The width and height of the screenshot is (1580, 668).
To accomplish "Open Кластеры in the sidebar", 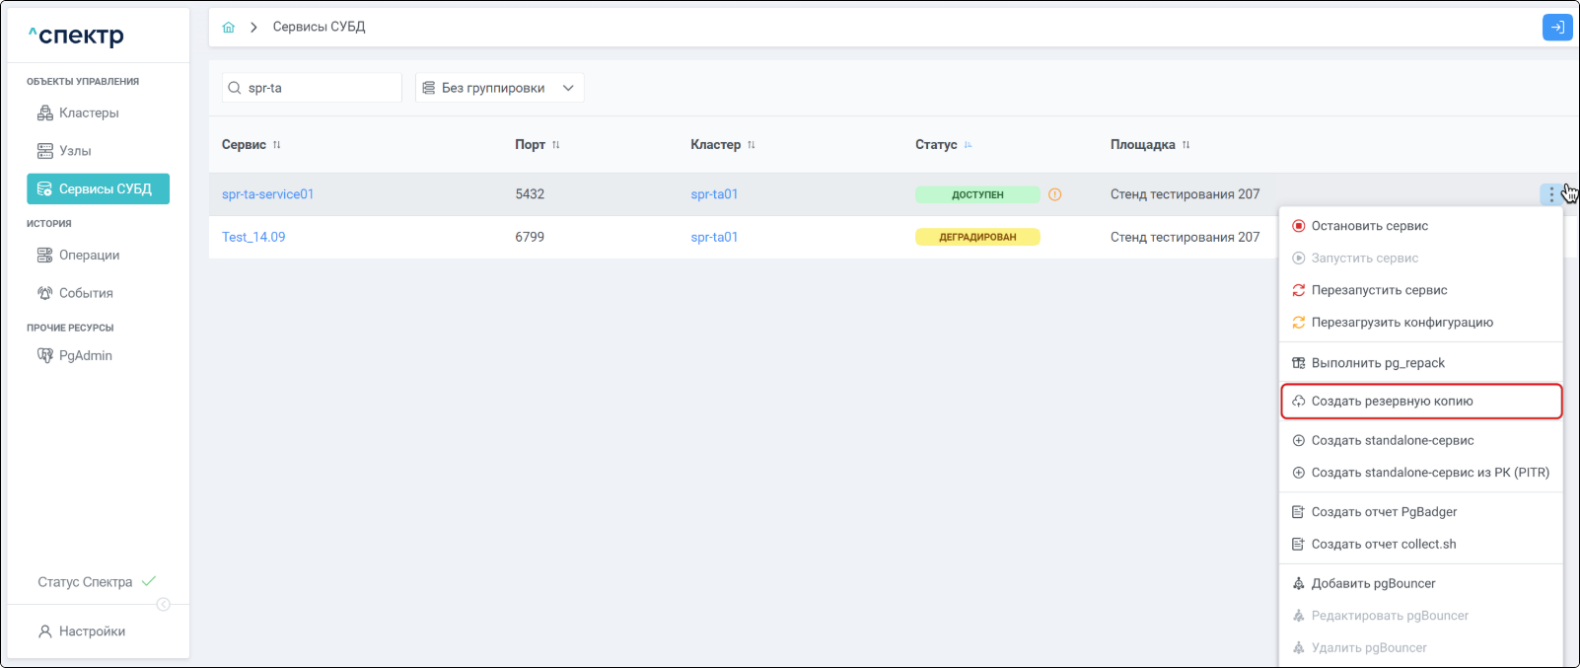I will [88, 113].
